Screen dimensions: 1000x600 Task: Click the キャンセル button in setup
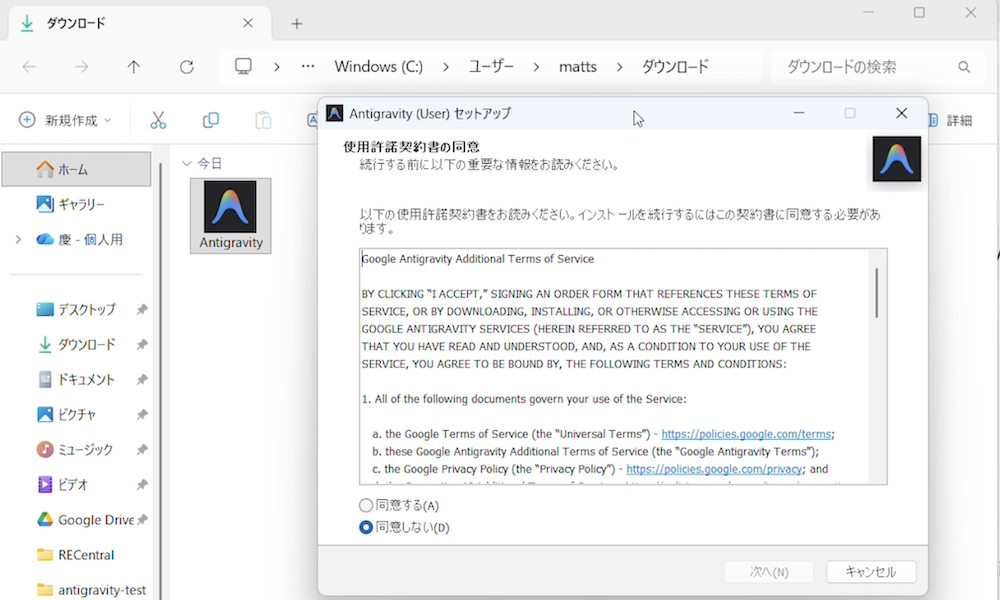click(870, 572)
